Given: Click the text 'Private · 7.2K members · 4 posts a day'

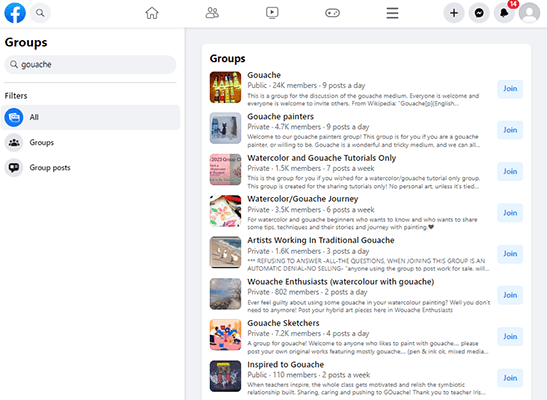Looking at the screenshot, I should coord(308,333).
